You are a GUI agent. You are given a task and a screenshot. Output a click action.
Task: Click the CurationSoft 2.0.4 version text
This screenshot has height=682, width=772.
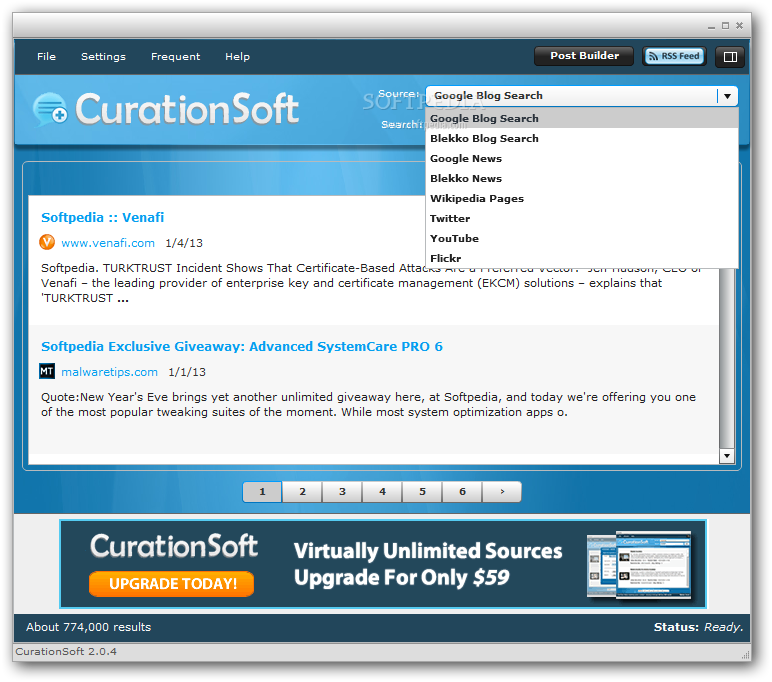[66, 651]
